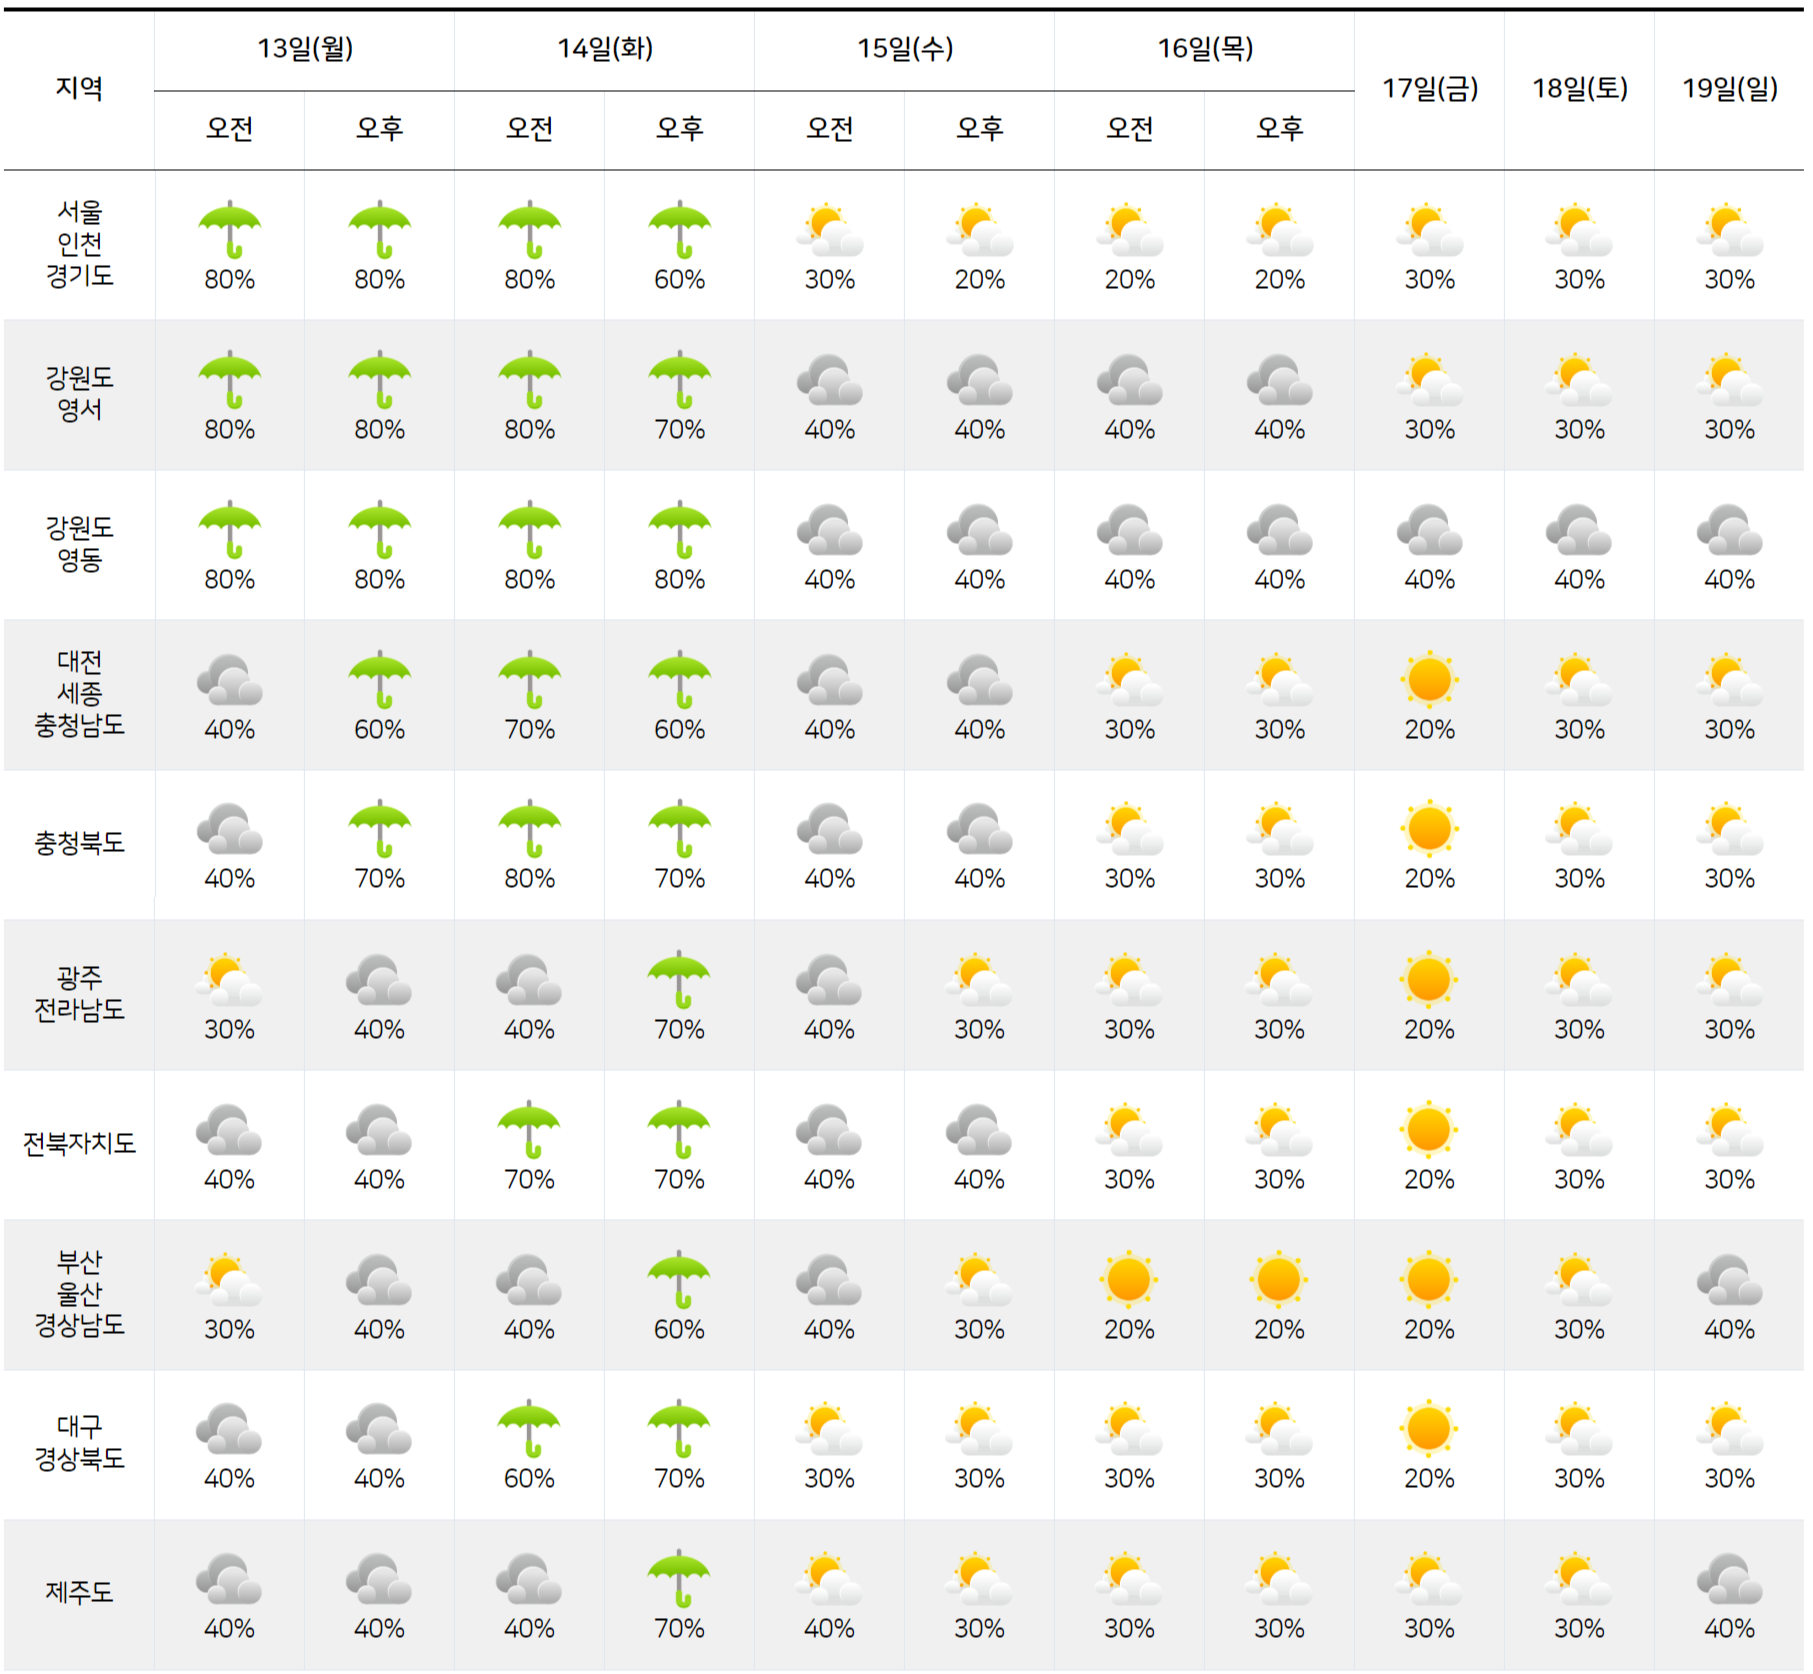Click '70%' for 강원도 영서 14일 오후
Viewport: 1813px width, 1674px height.
(x=679, y=430)
